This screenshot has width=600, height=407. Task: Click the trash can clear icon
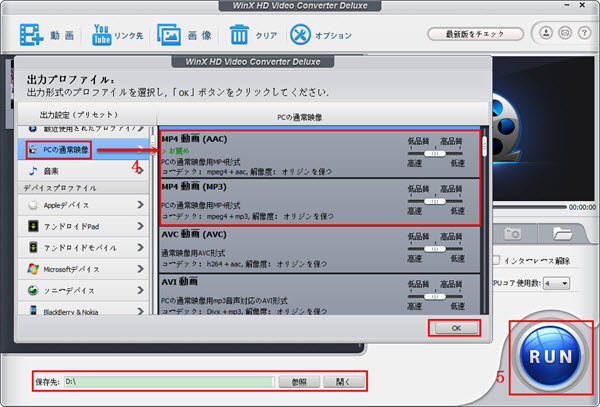coord(239,35)
